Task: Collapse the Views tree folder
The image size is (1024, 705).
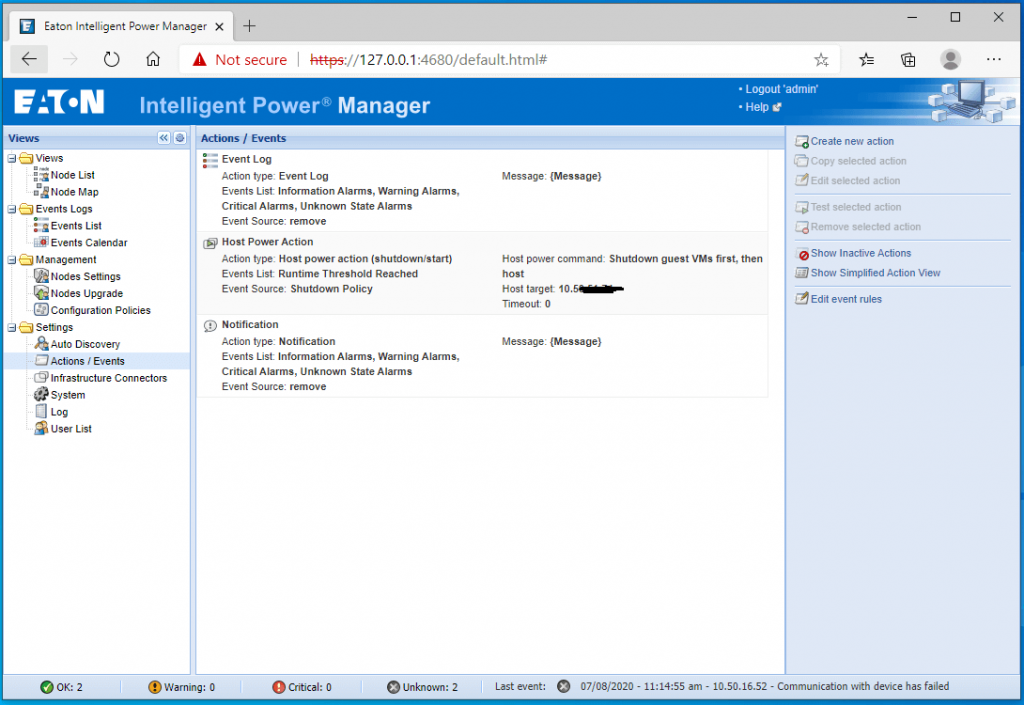Action: tap(12, 158)
